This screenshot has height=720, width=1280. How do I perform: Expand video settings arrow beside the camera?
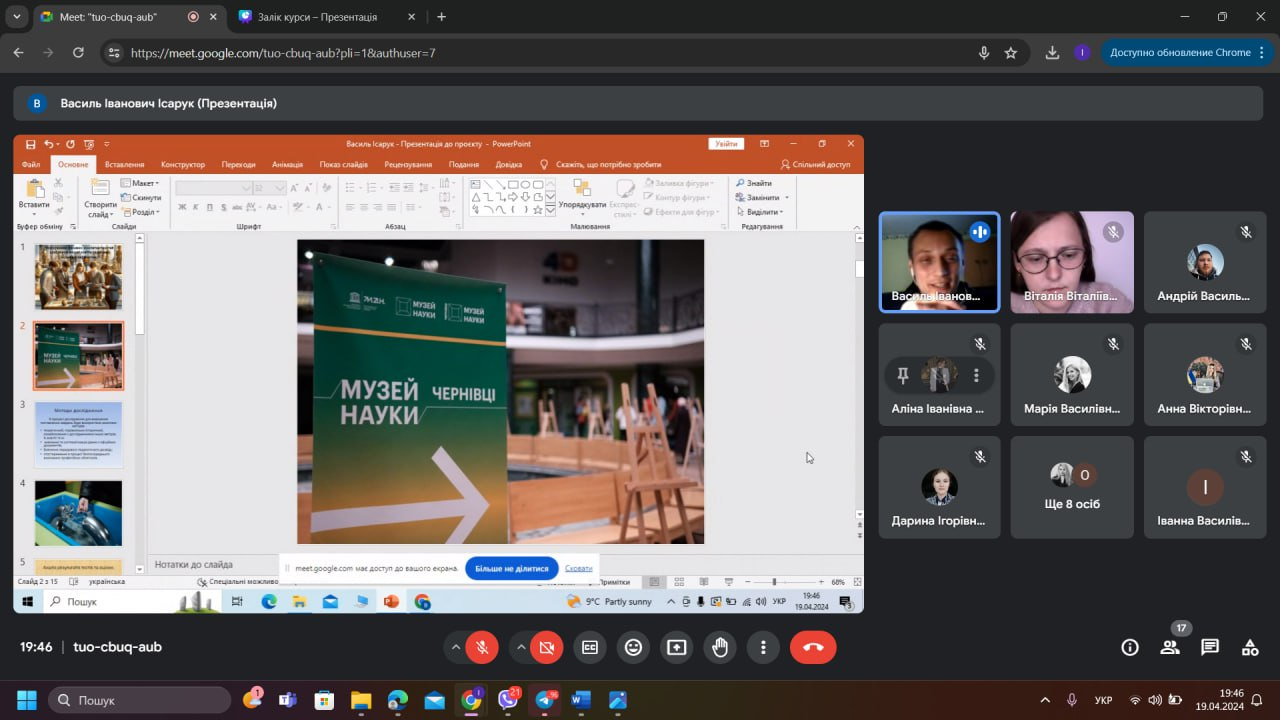[522, 647]
